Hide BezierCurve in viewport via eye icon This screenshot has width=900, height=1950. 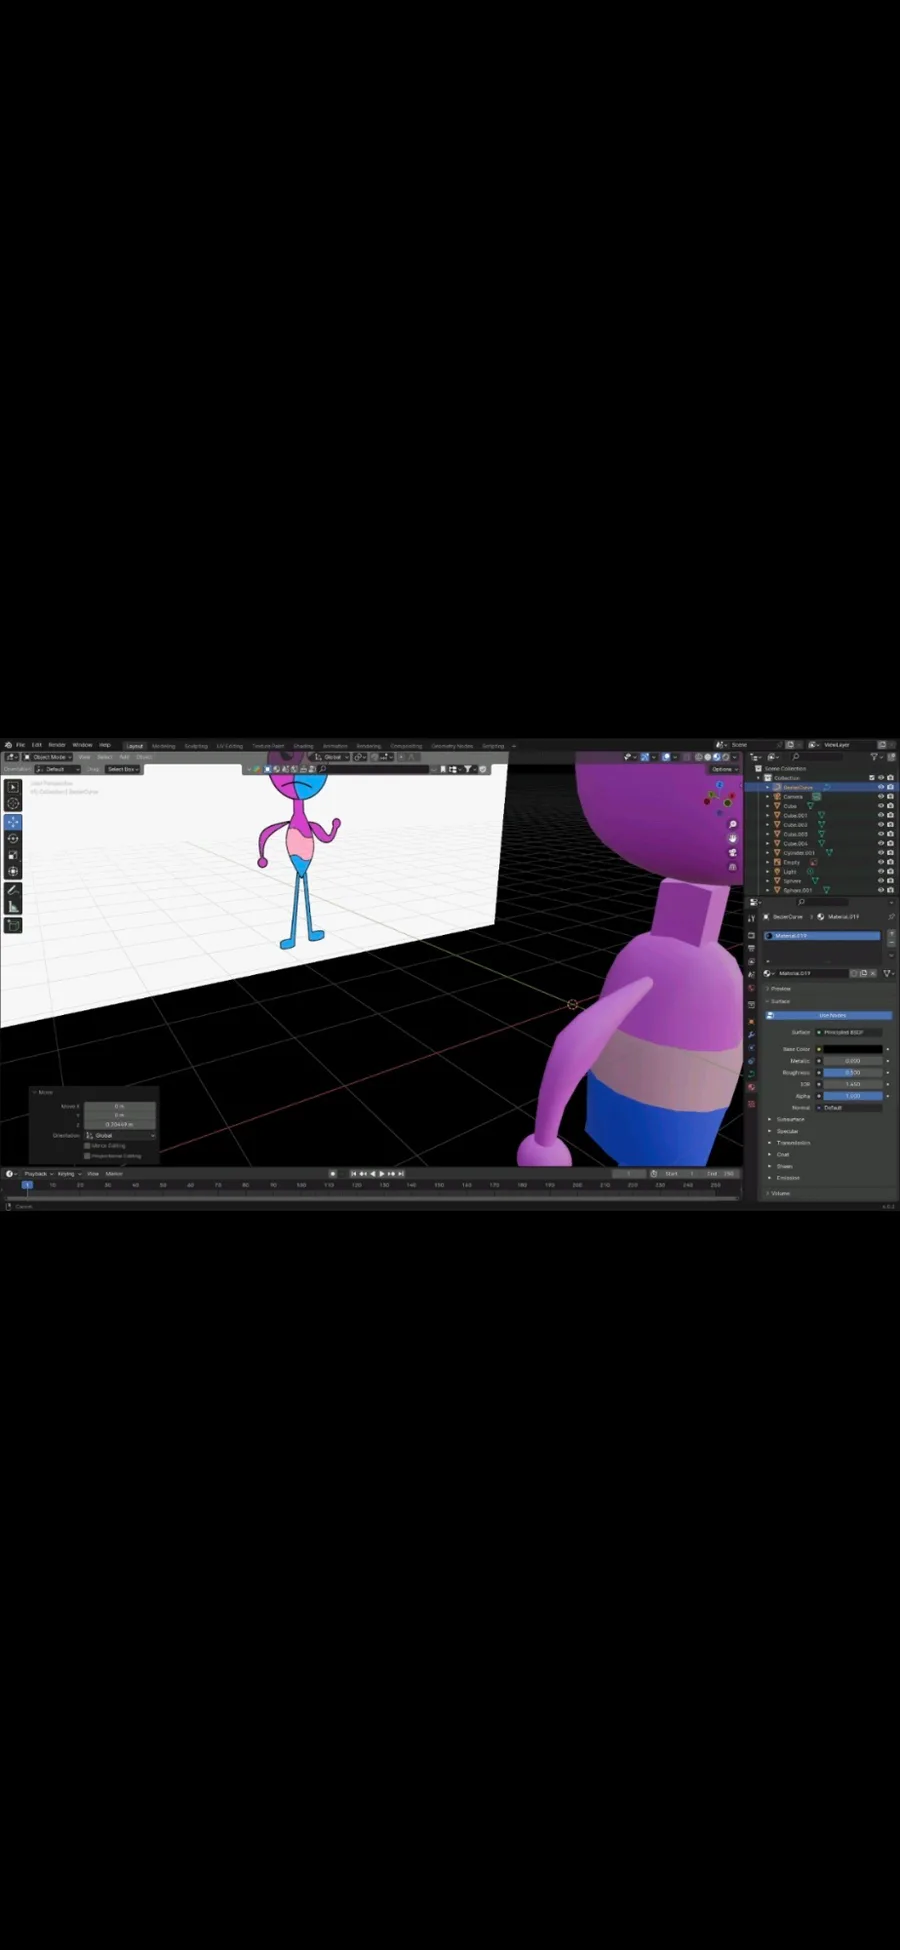pos(881,787)
